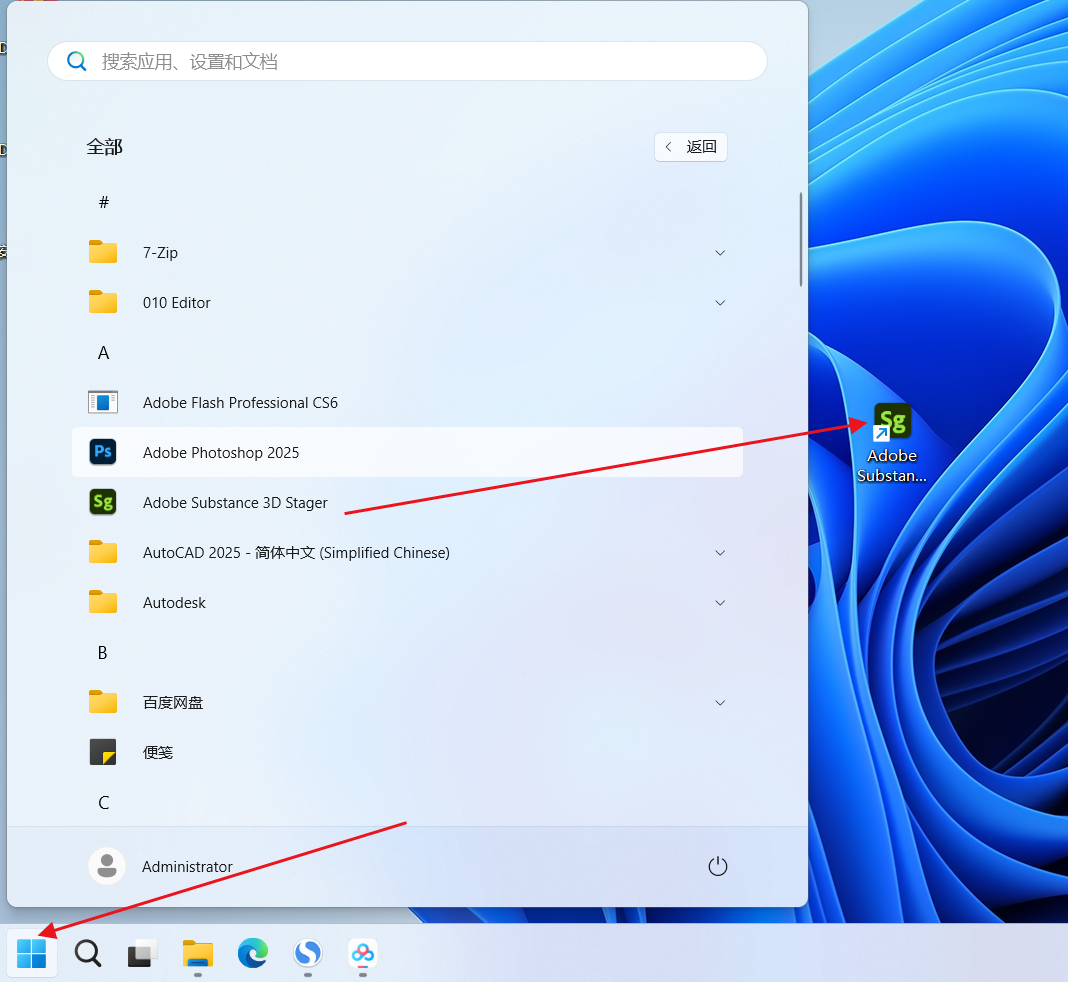Click the all-apps list scrollbar
This screenshot has height=982, width=1068.
point(800,240)
